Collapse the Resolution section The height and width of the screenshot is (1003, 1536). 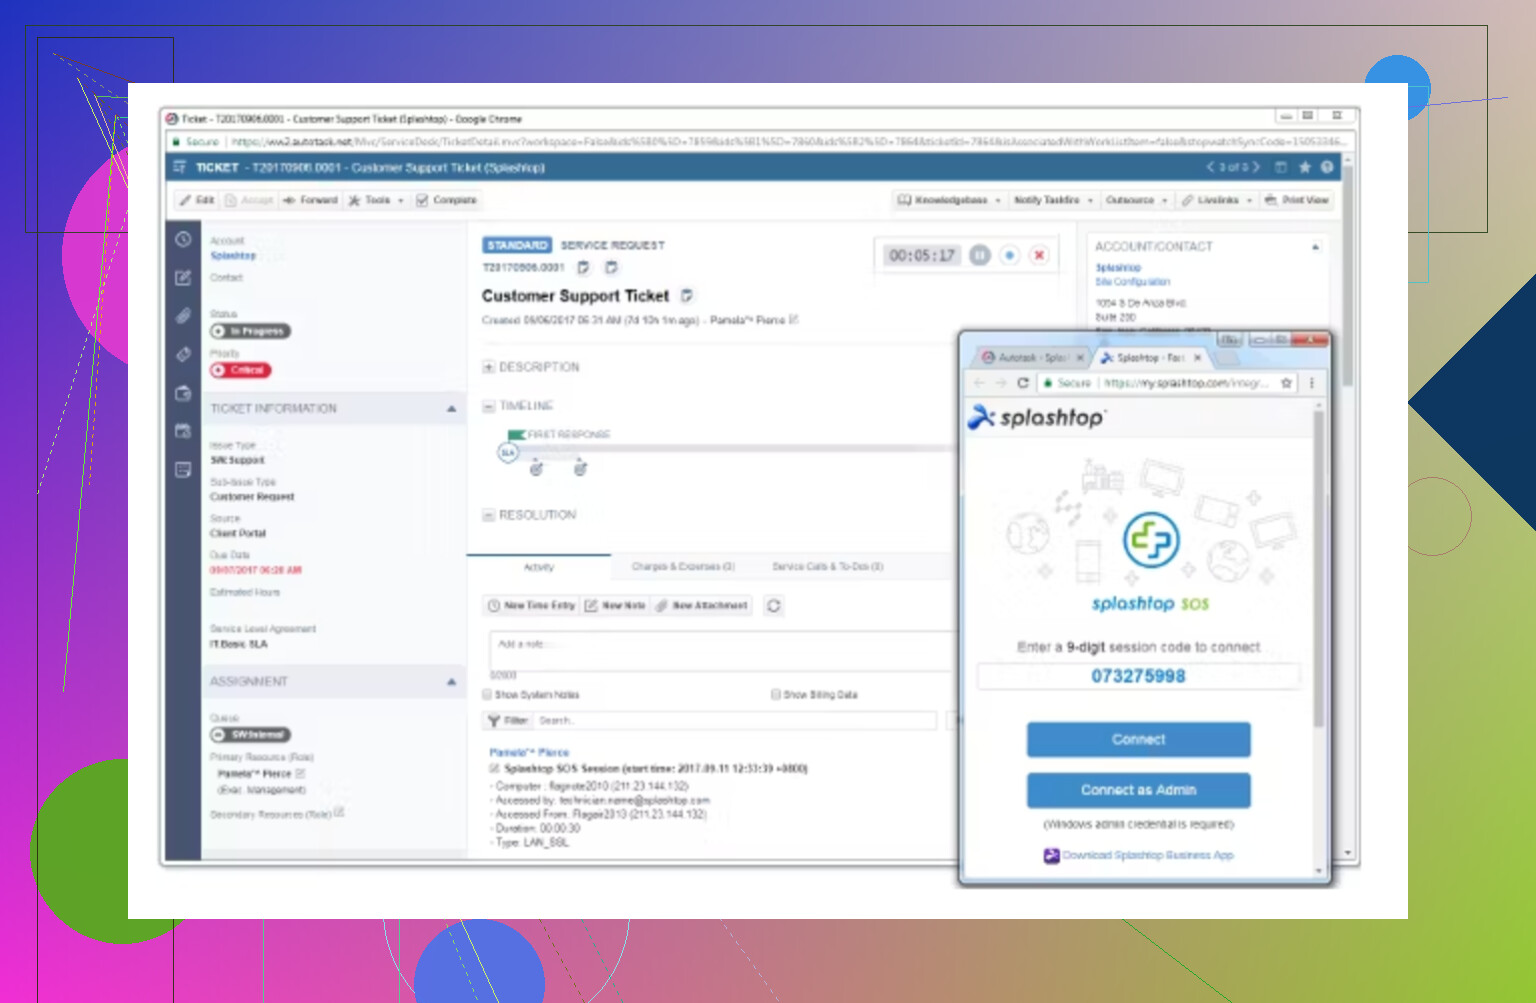click(x=489, y=515)
